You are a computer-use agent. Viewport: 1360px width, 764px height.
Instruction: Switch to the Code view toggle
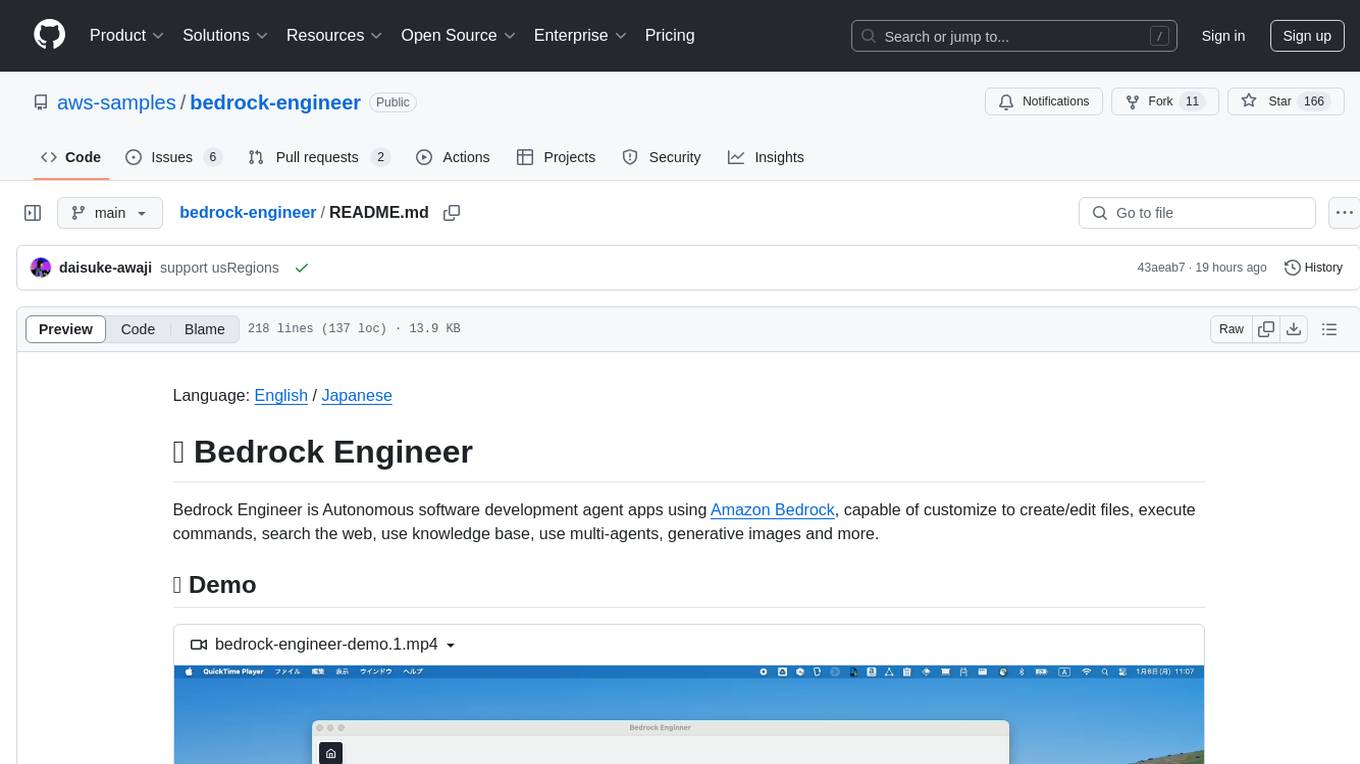(x=138, y=329)
